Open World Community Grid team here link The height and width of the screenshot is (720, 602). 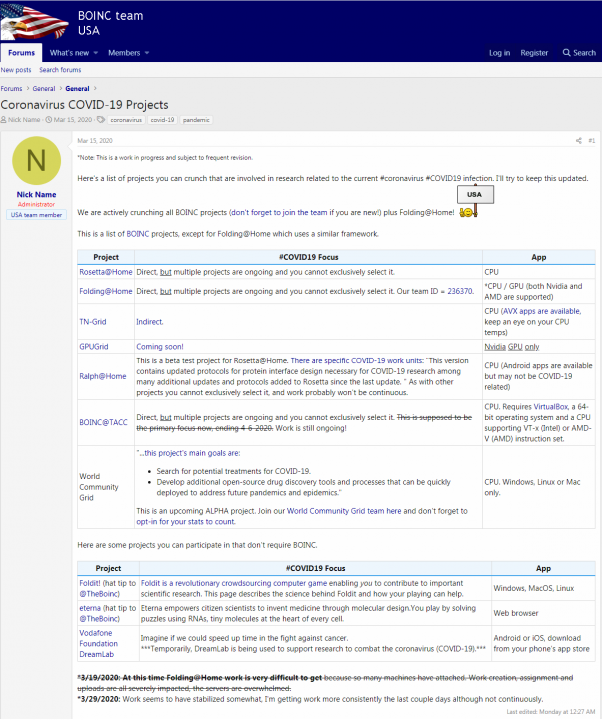click(344, 511)
